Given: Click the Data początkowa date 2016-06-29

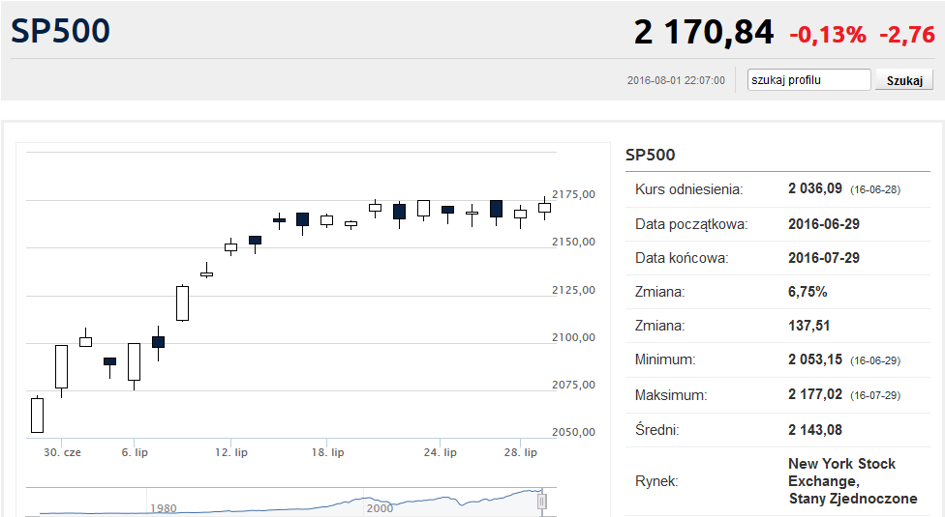Looking at the screenshot, I should 824,224.
